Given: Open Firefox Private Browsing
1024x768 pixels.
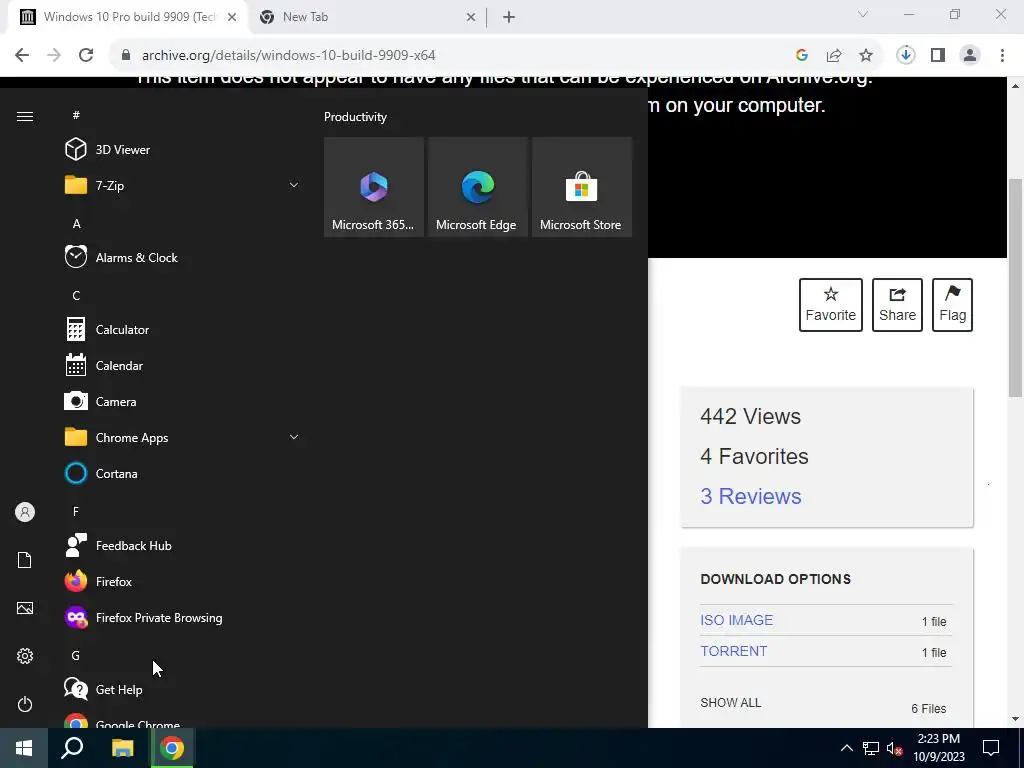Looking at the screenshot, I should (182, 617).
